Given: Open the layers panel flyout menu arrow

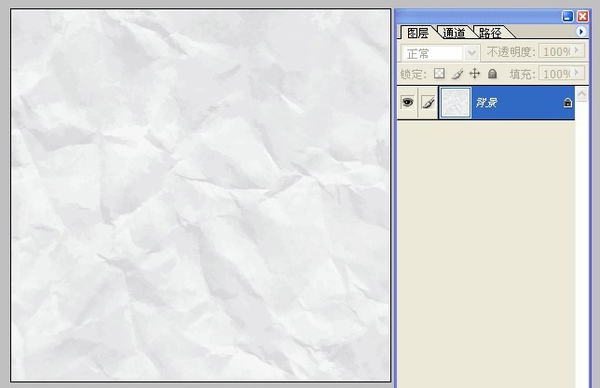Looking at the screenshot, I should point(581,31).
